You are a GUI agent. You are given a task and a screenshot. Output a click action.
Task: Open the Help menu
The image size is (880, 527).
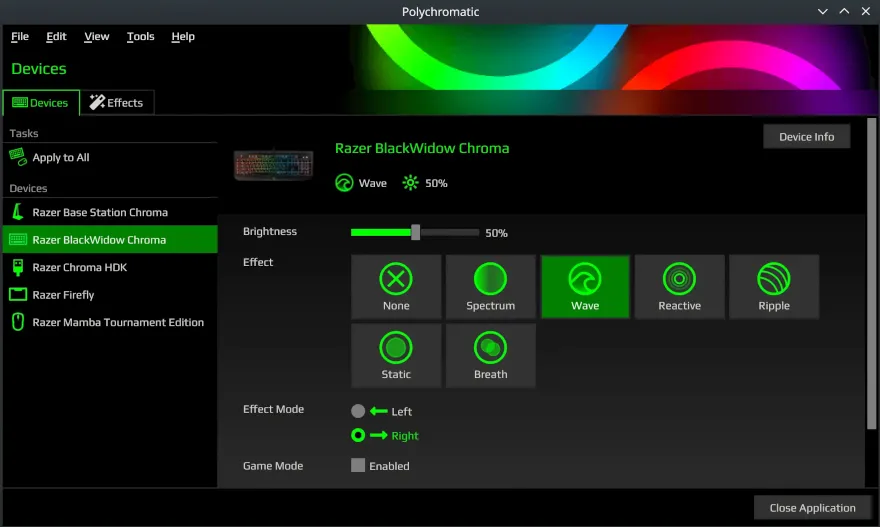pyautogui.click(x=183, y=36)
